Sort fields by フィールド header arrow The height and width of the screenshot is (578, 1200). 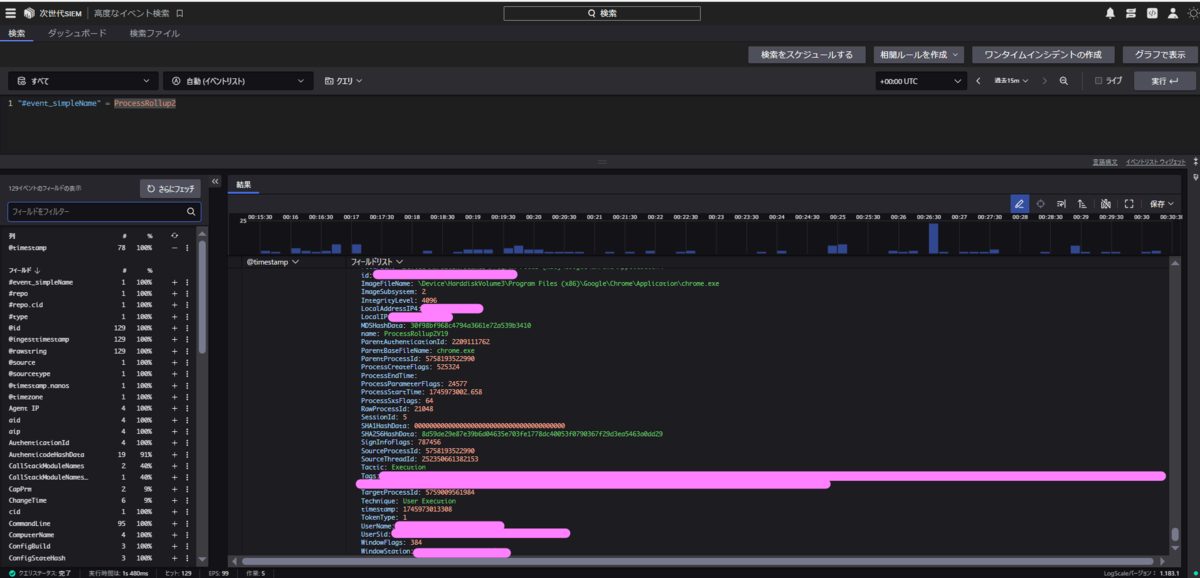pyautogui.click(x=38, y=270)
